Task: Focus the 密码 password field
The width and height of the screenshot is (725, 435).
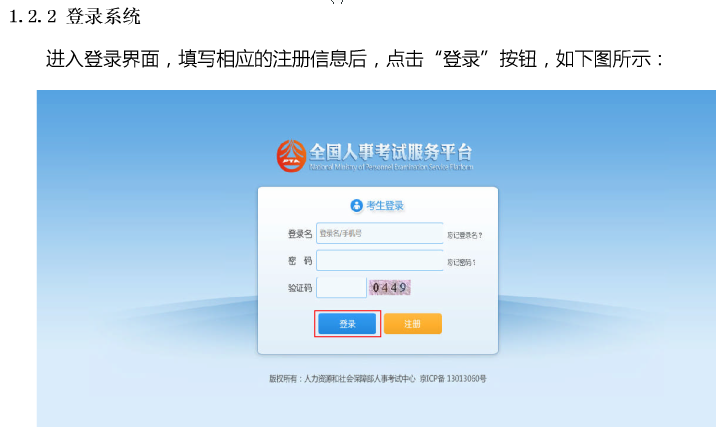Action: click(x=380, y=261)
